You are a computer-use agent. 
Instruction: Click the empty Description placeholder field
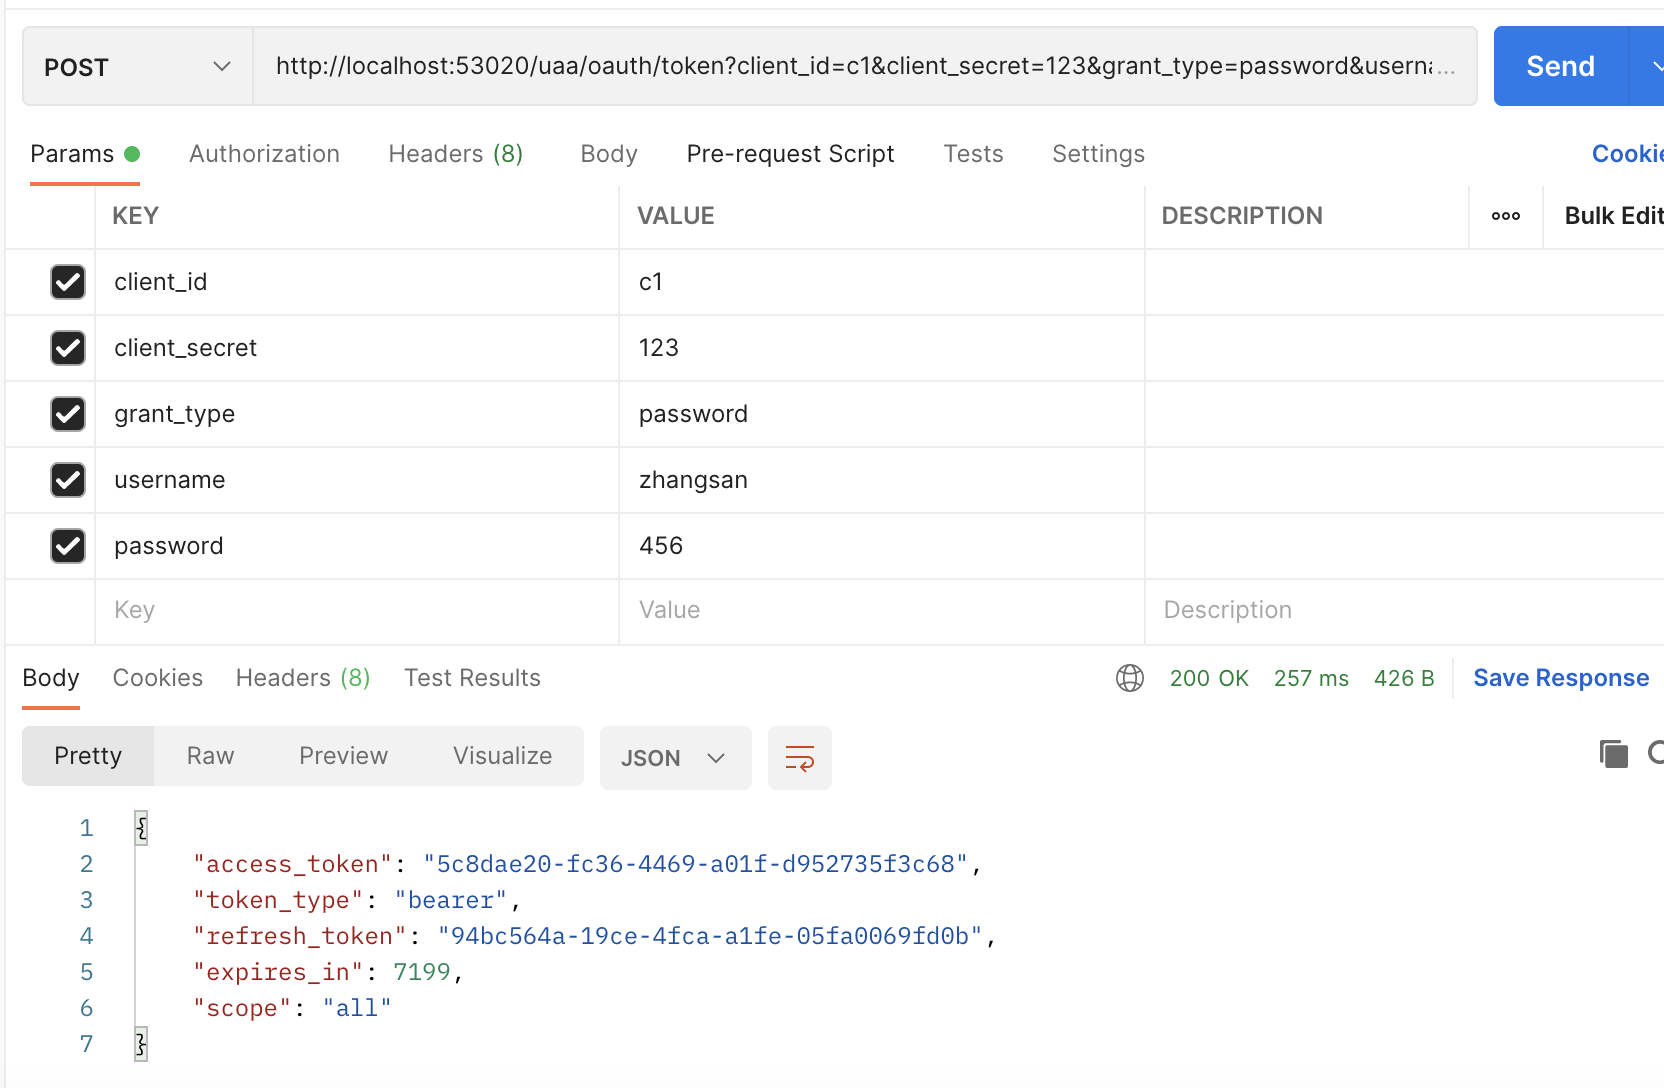coord(1404,611)
